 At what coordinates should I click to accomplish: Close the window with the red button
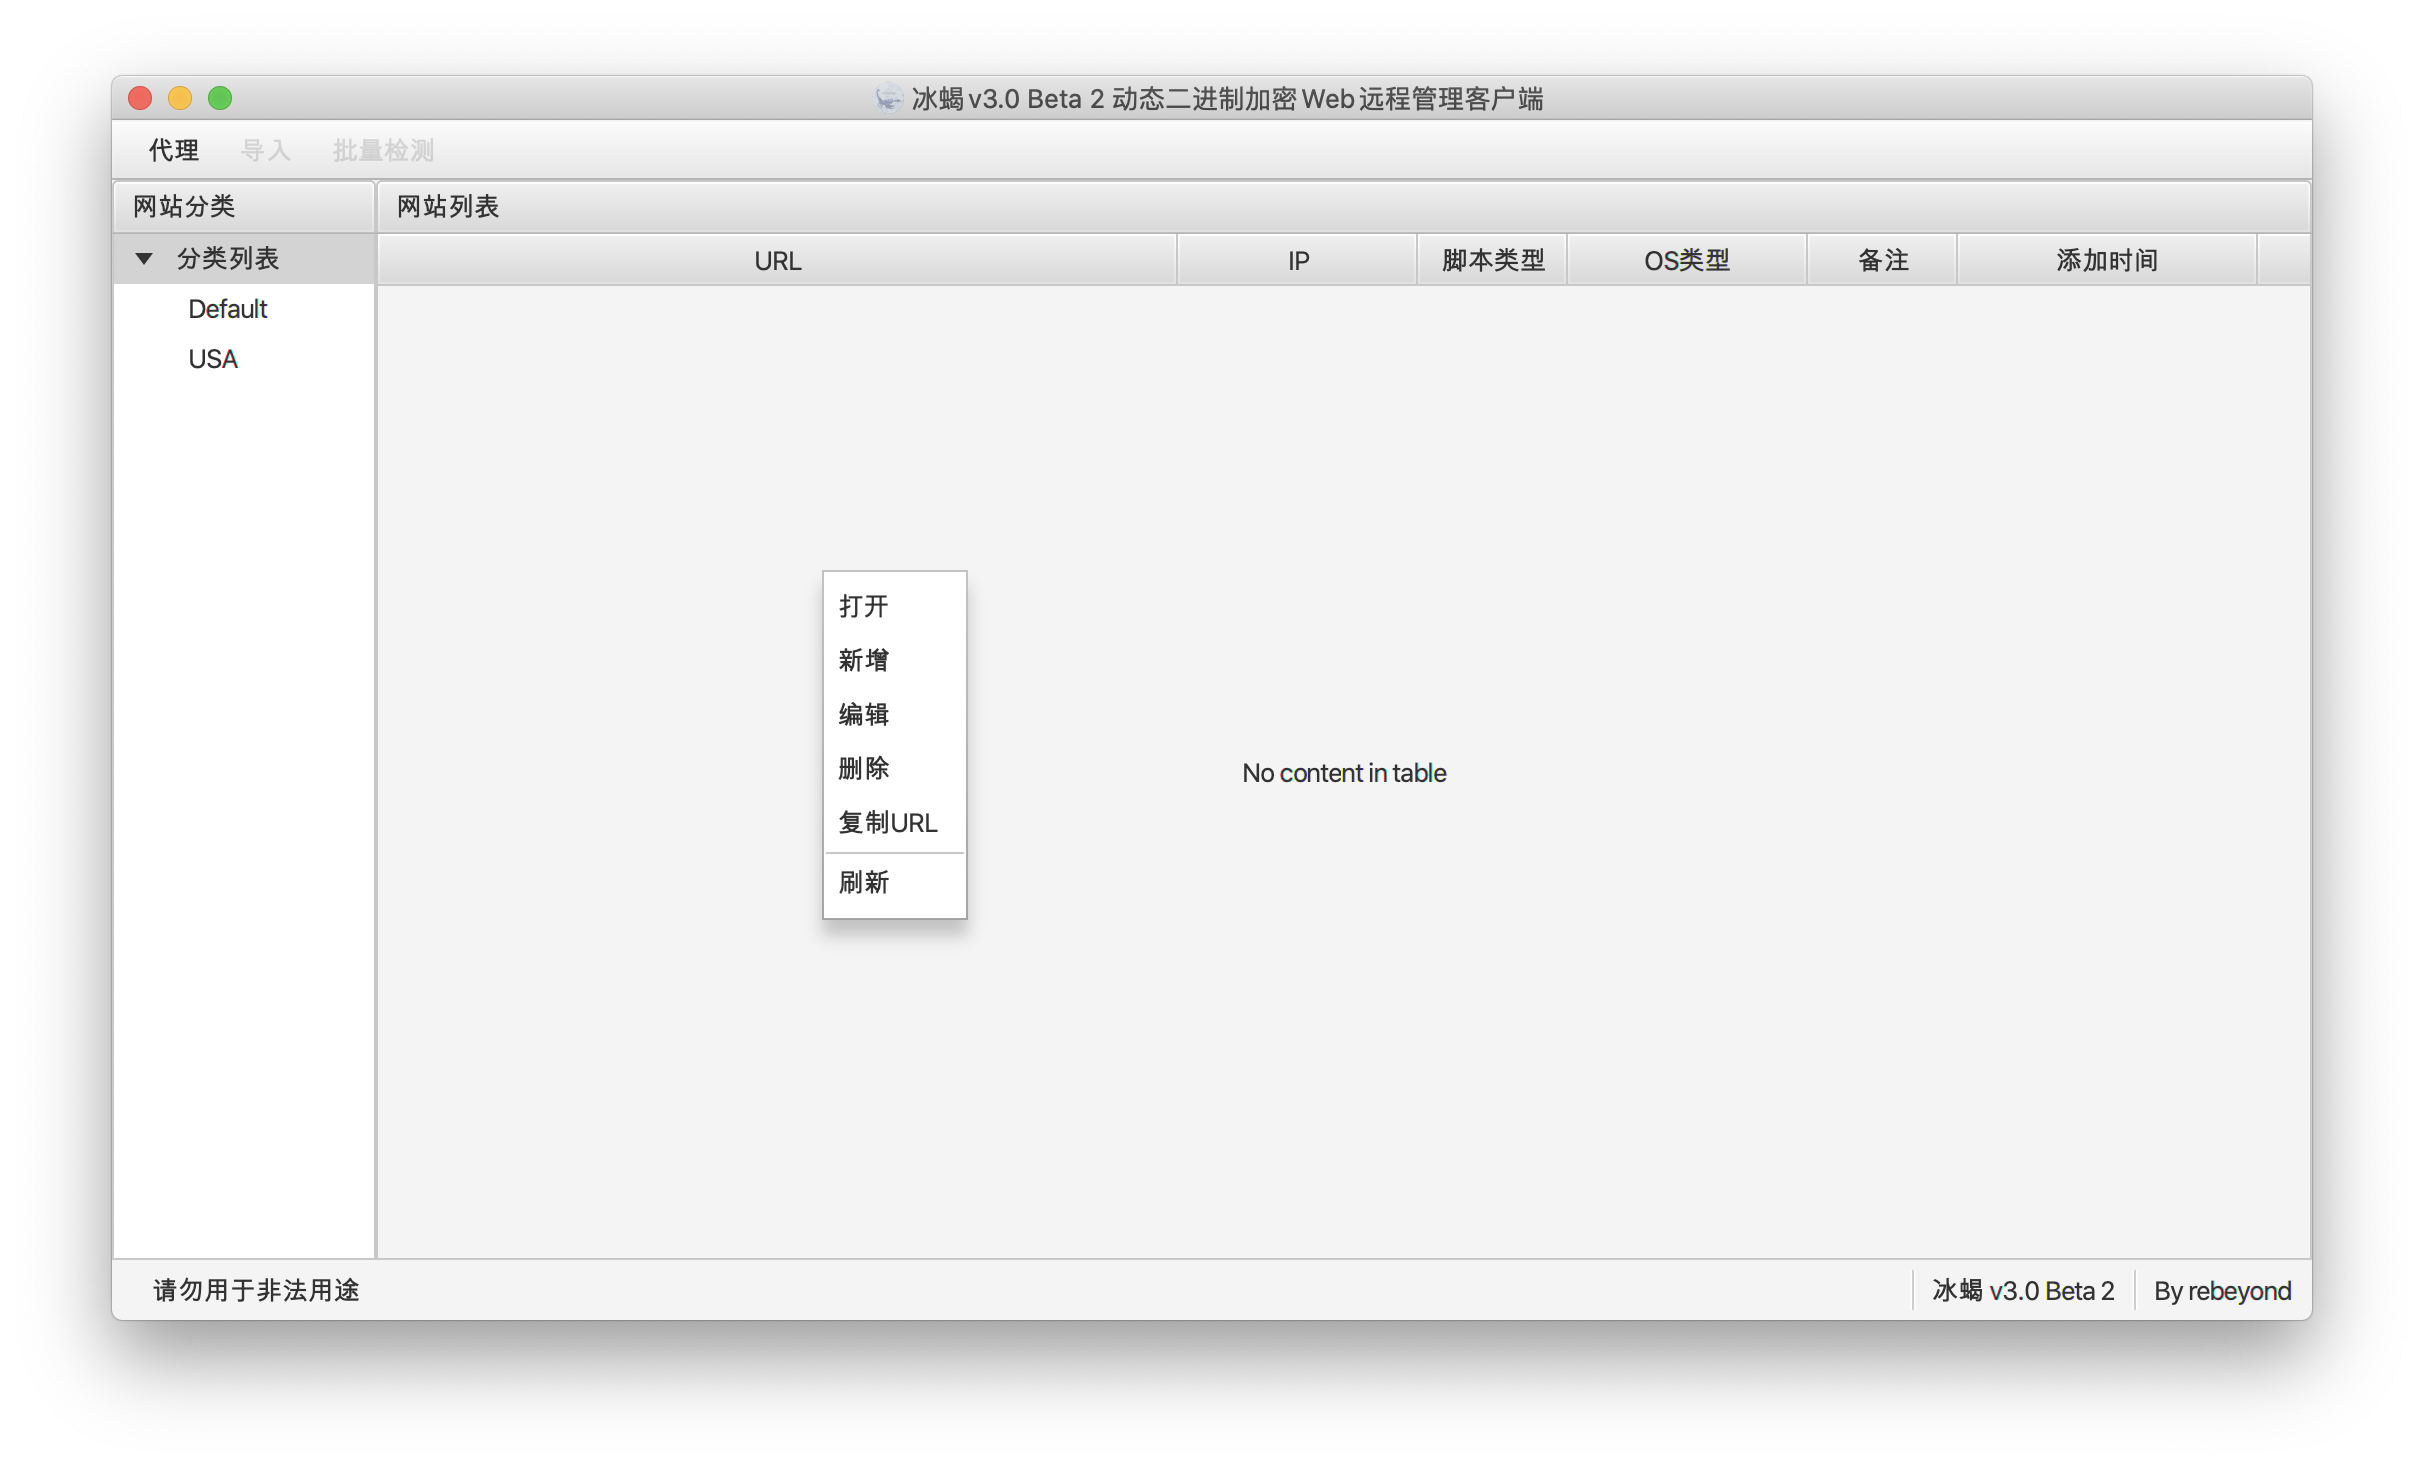(x=140, y=98)
